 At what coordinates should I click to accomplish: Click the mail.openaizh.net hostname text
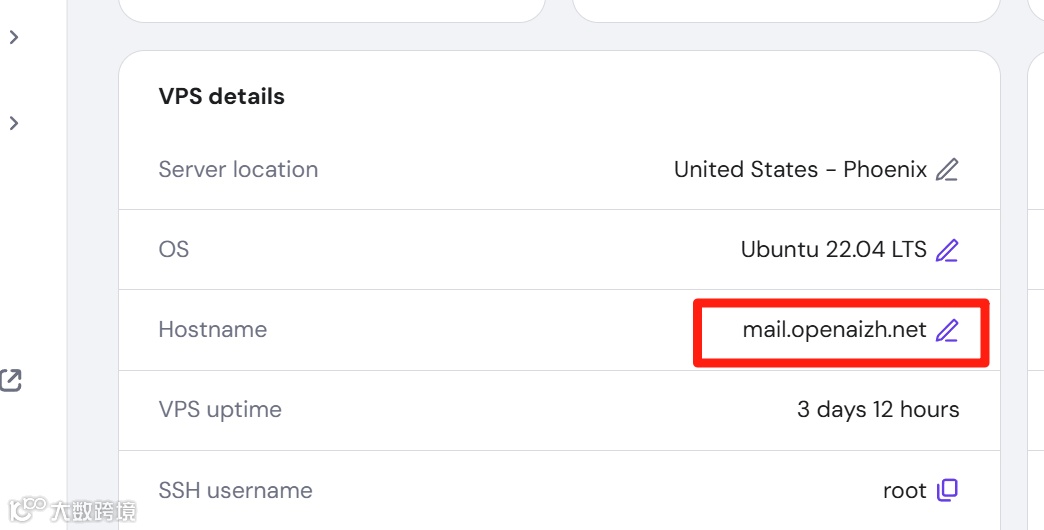(x=834, y=330)
